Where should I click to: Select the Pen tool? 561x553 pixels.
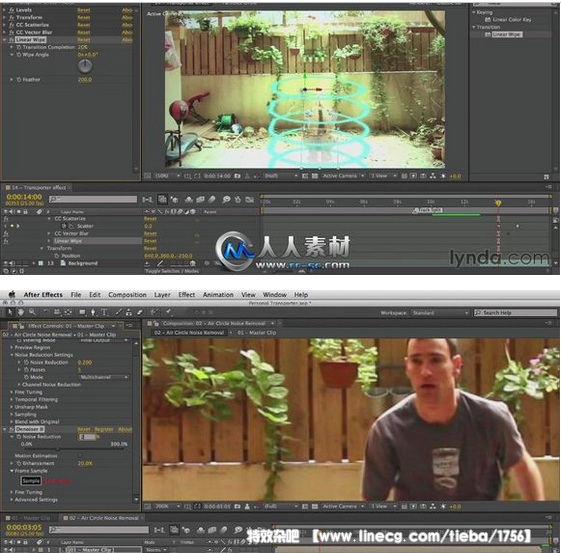(x=93, y=312)
